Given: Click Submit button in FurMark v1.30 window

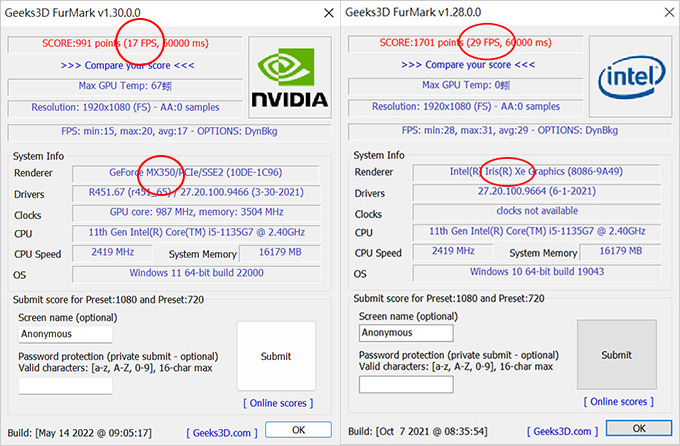Looking at the screenshot, I should (x=276, y=356).
